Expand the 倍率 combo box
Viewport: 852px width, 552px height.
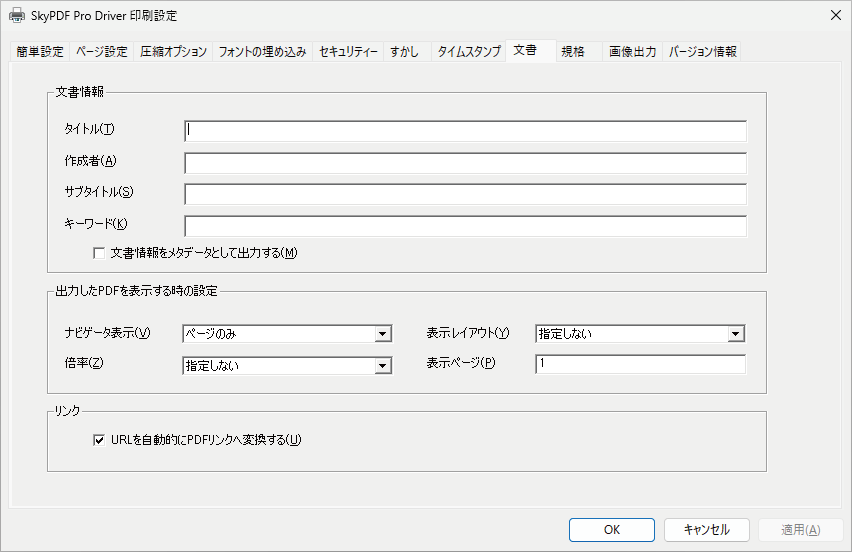(287, 366)
